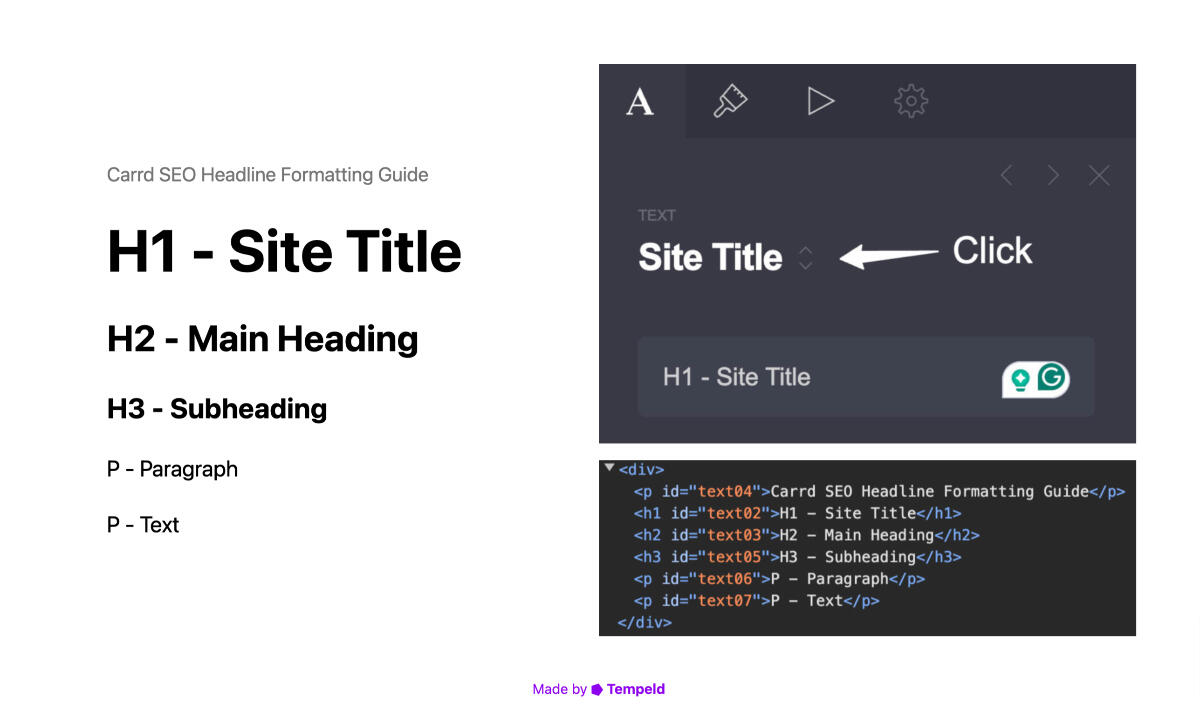Go to previous element with the left chevron
This screenshot has width=1200, height=723.
(x=1006, y=175)
